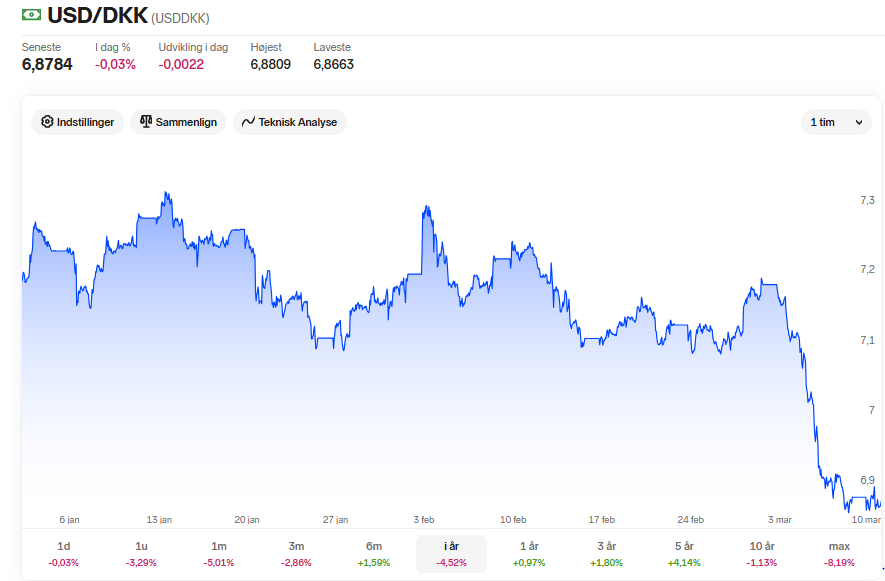This screenshot has width=885, height=581.
Task: Click the 7,2 y-axis label
Action: pyautogui.click(x=868, y=269)
